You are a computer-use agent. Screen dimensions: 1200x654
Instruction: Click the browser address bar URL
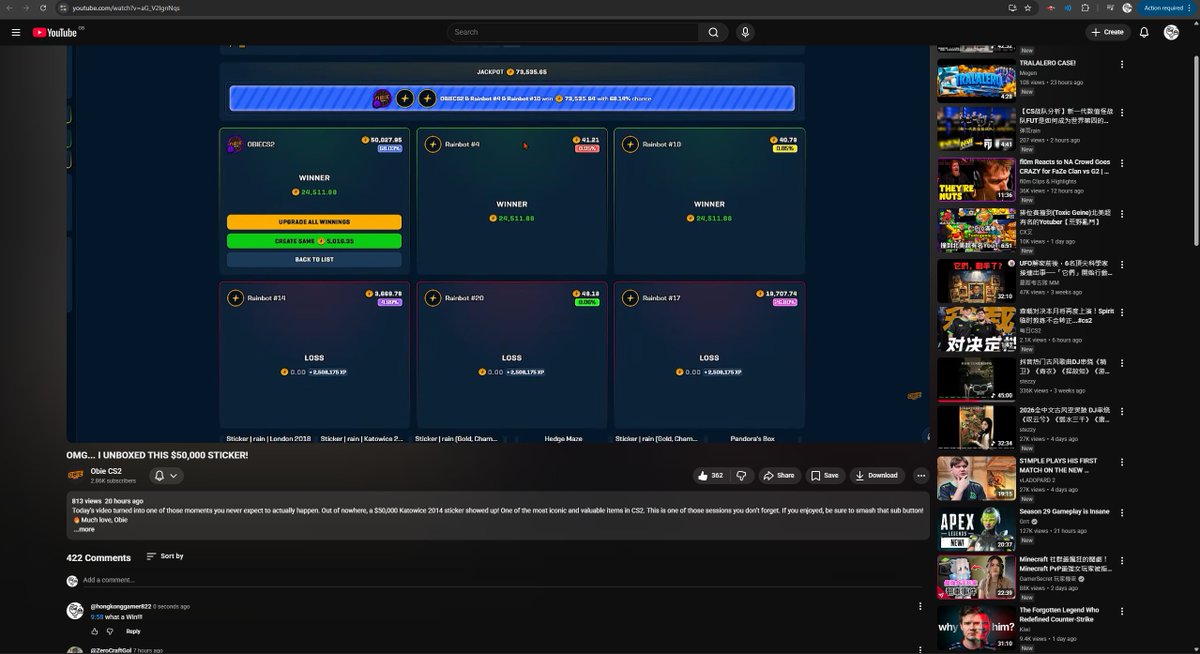pos(126,7)
